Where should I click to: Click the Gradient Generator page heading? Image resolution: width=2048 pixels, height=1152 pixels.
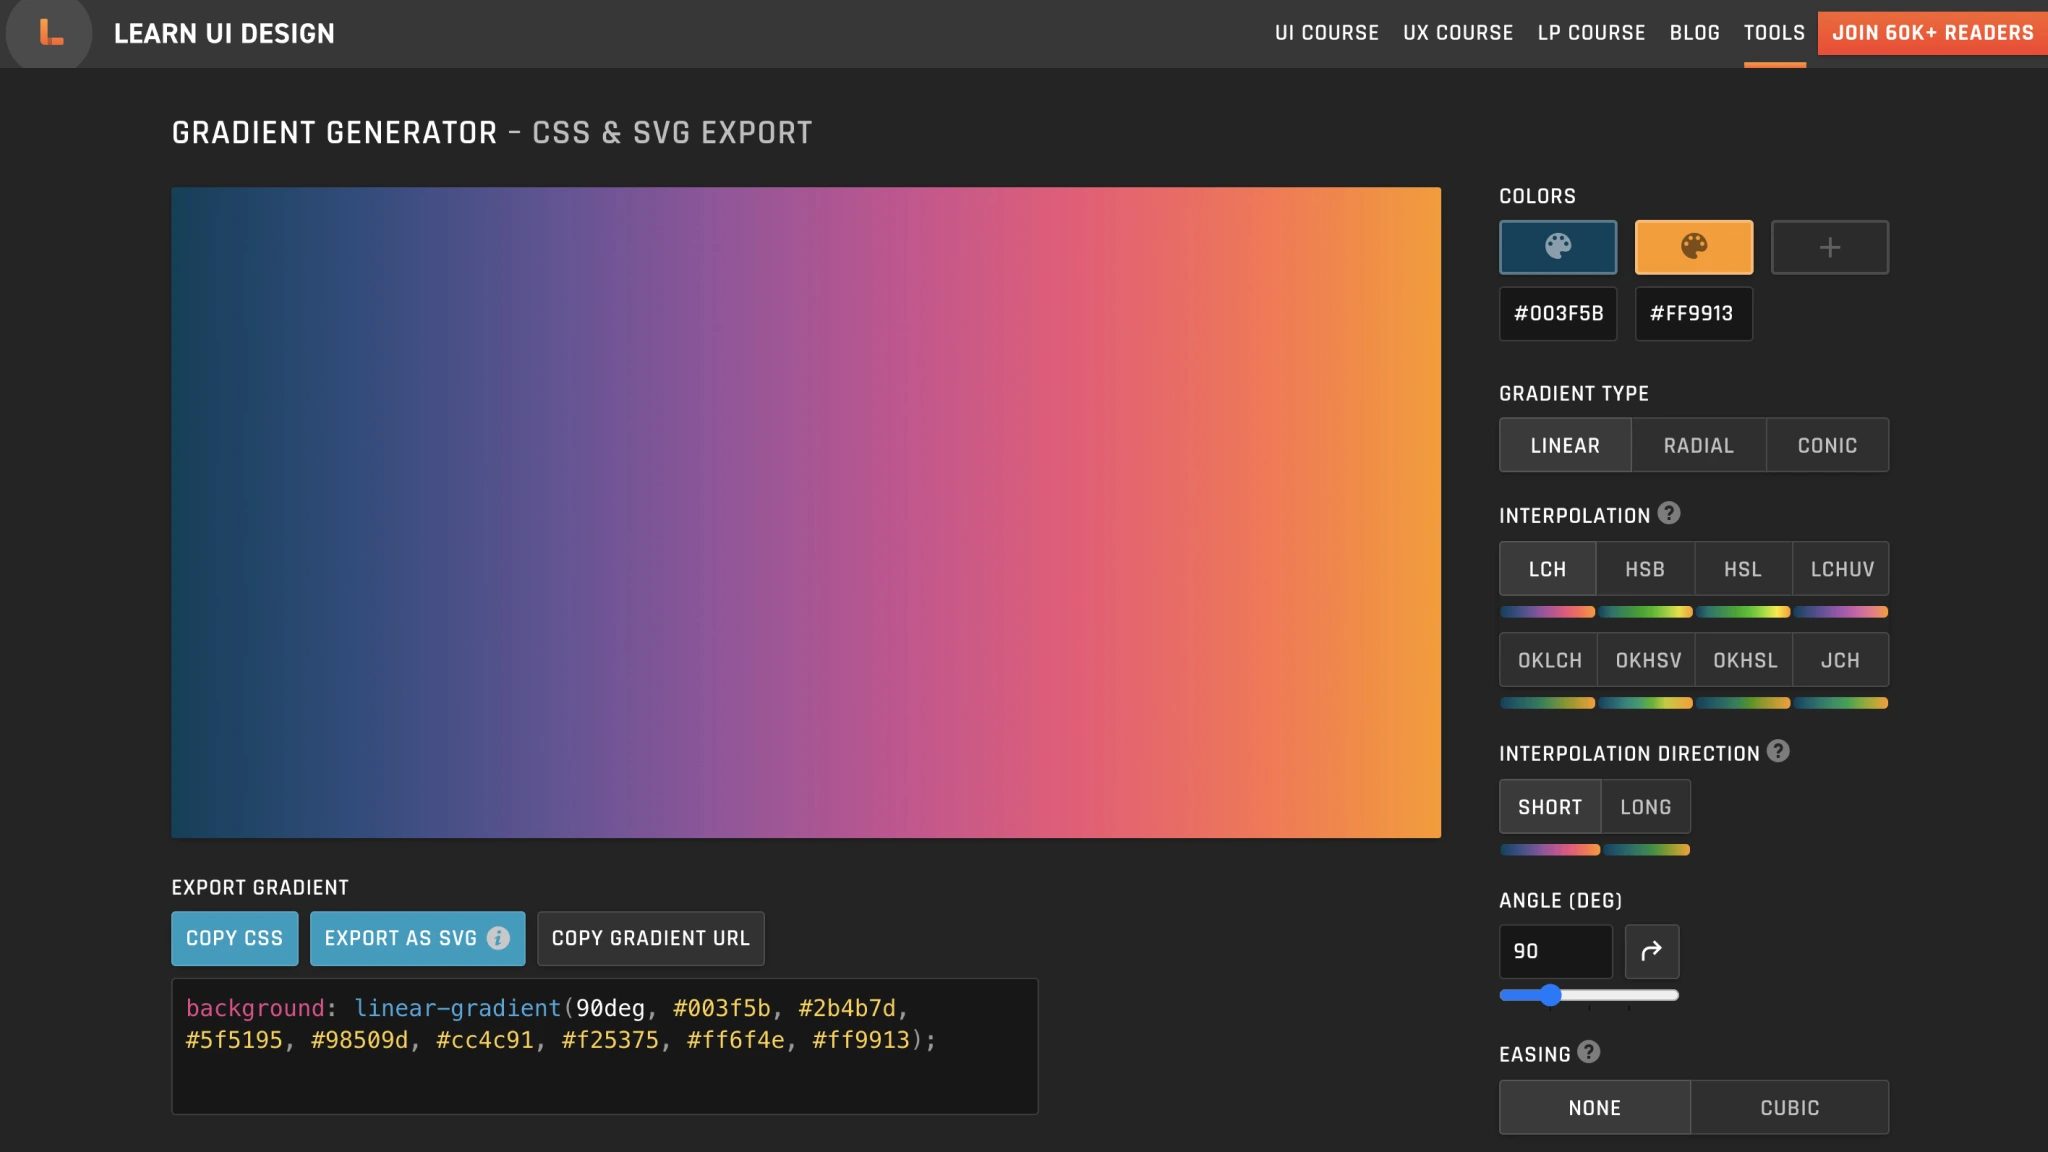coord(492,132)
